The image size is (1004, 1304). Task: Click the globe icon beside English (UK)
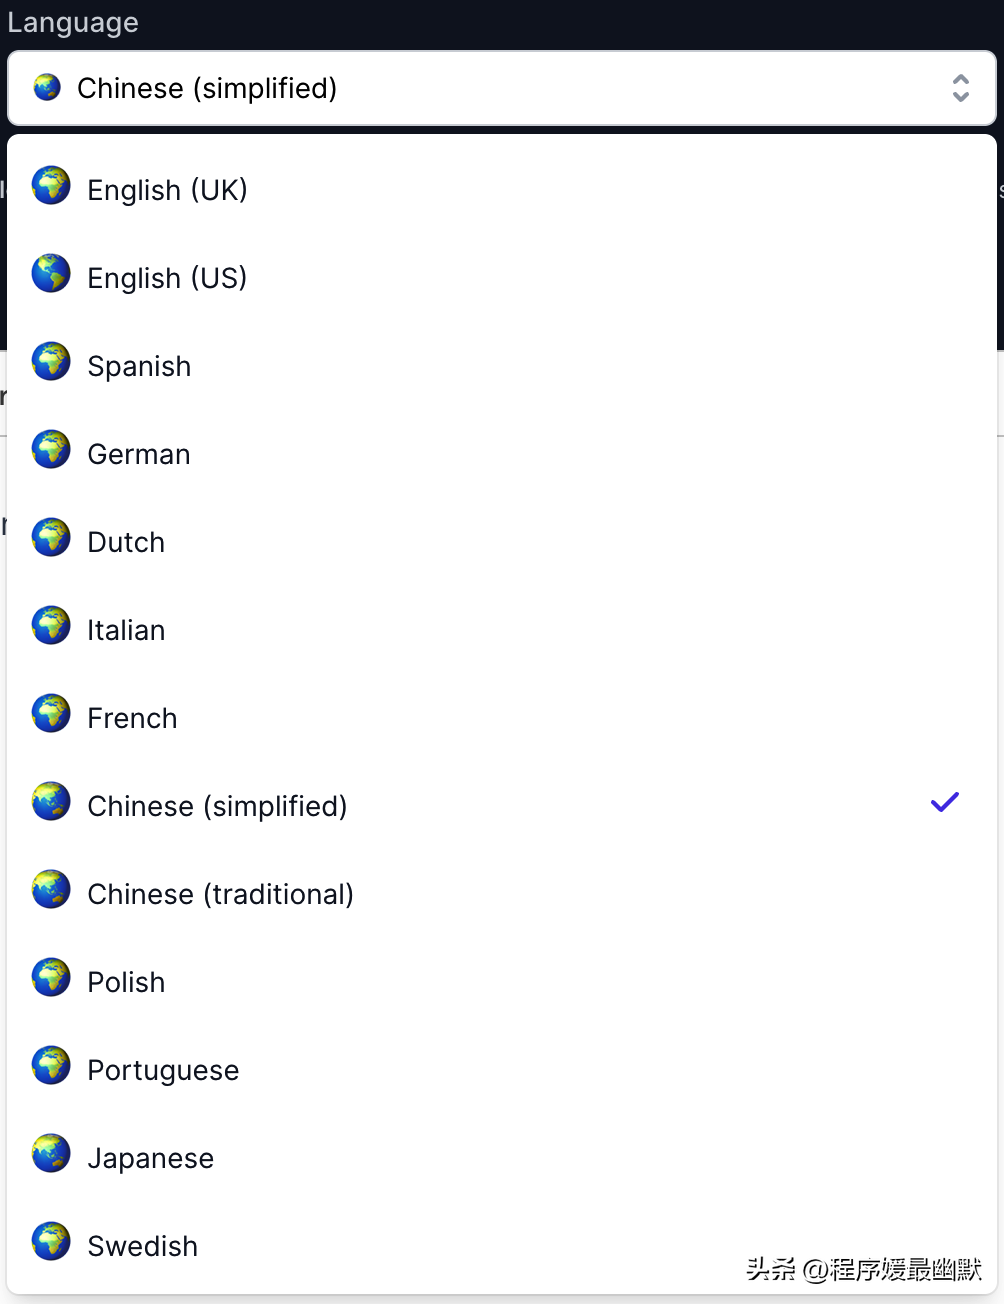point(51,186)
